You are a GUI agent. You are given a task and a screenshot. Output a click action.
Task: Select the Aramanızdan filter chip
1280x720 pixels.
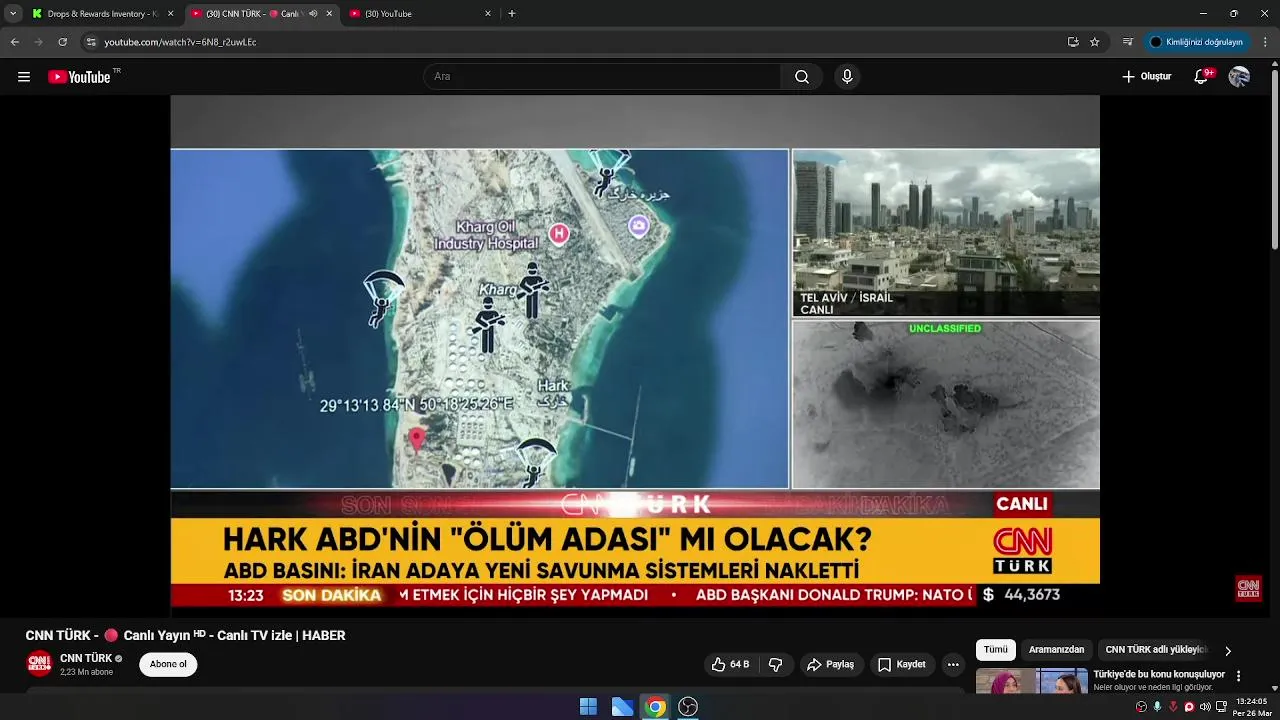(x=1056, y=650)
